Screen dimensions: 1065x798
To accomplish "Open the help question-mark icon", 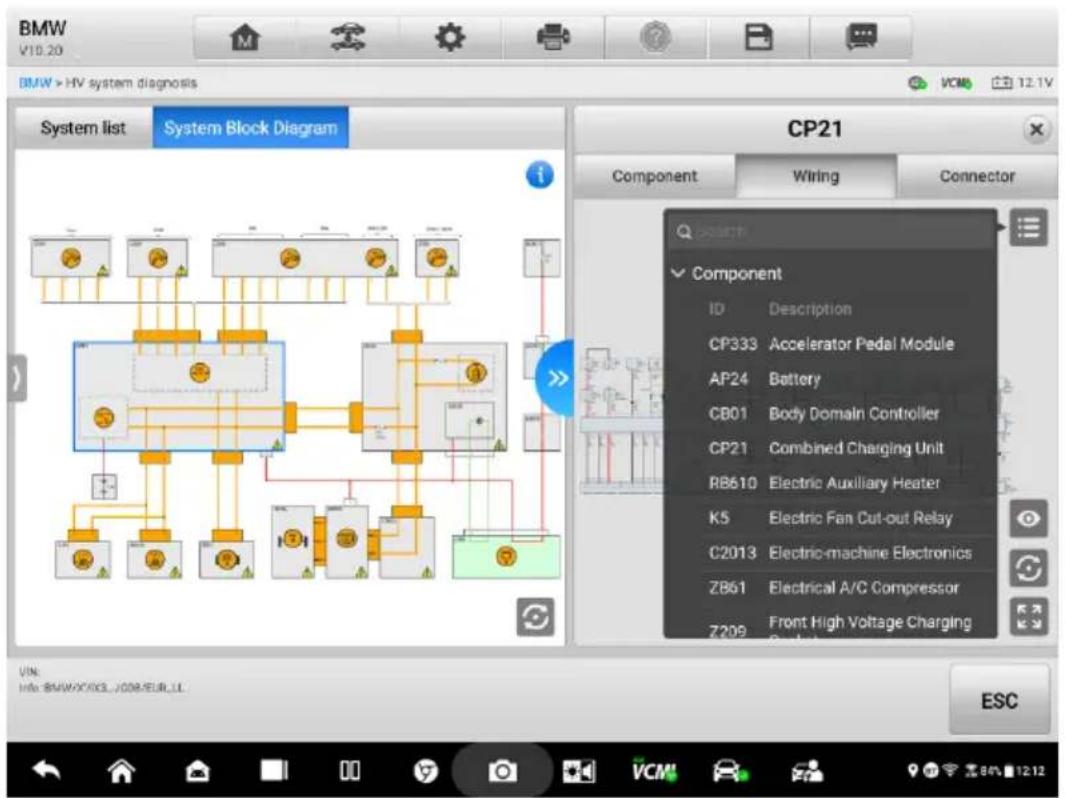I will tap(655, 37).
